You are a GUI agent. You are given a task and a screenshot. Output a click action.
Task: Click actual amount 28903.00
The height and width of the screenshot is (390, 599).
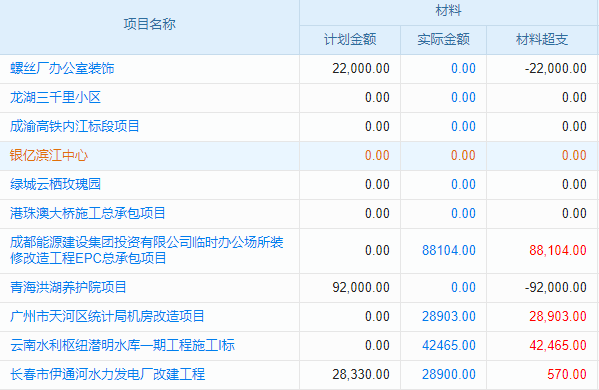click(x=449, y=316)
